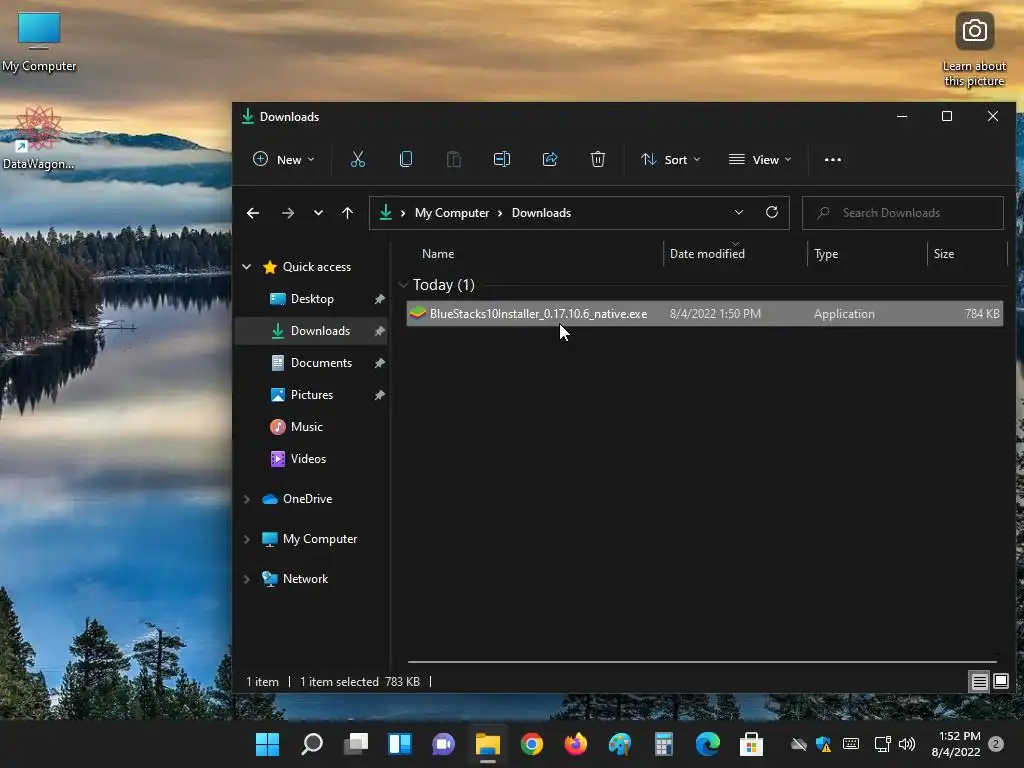Open Microsoft Store from taskbar
The width and height of the screenshot is (1024, 768).
click(x=751, y=744)
